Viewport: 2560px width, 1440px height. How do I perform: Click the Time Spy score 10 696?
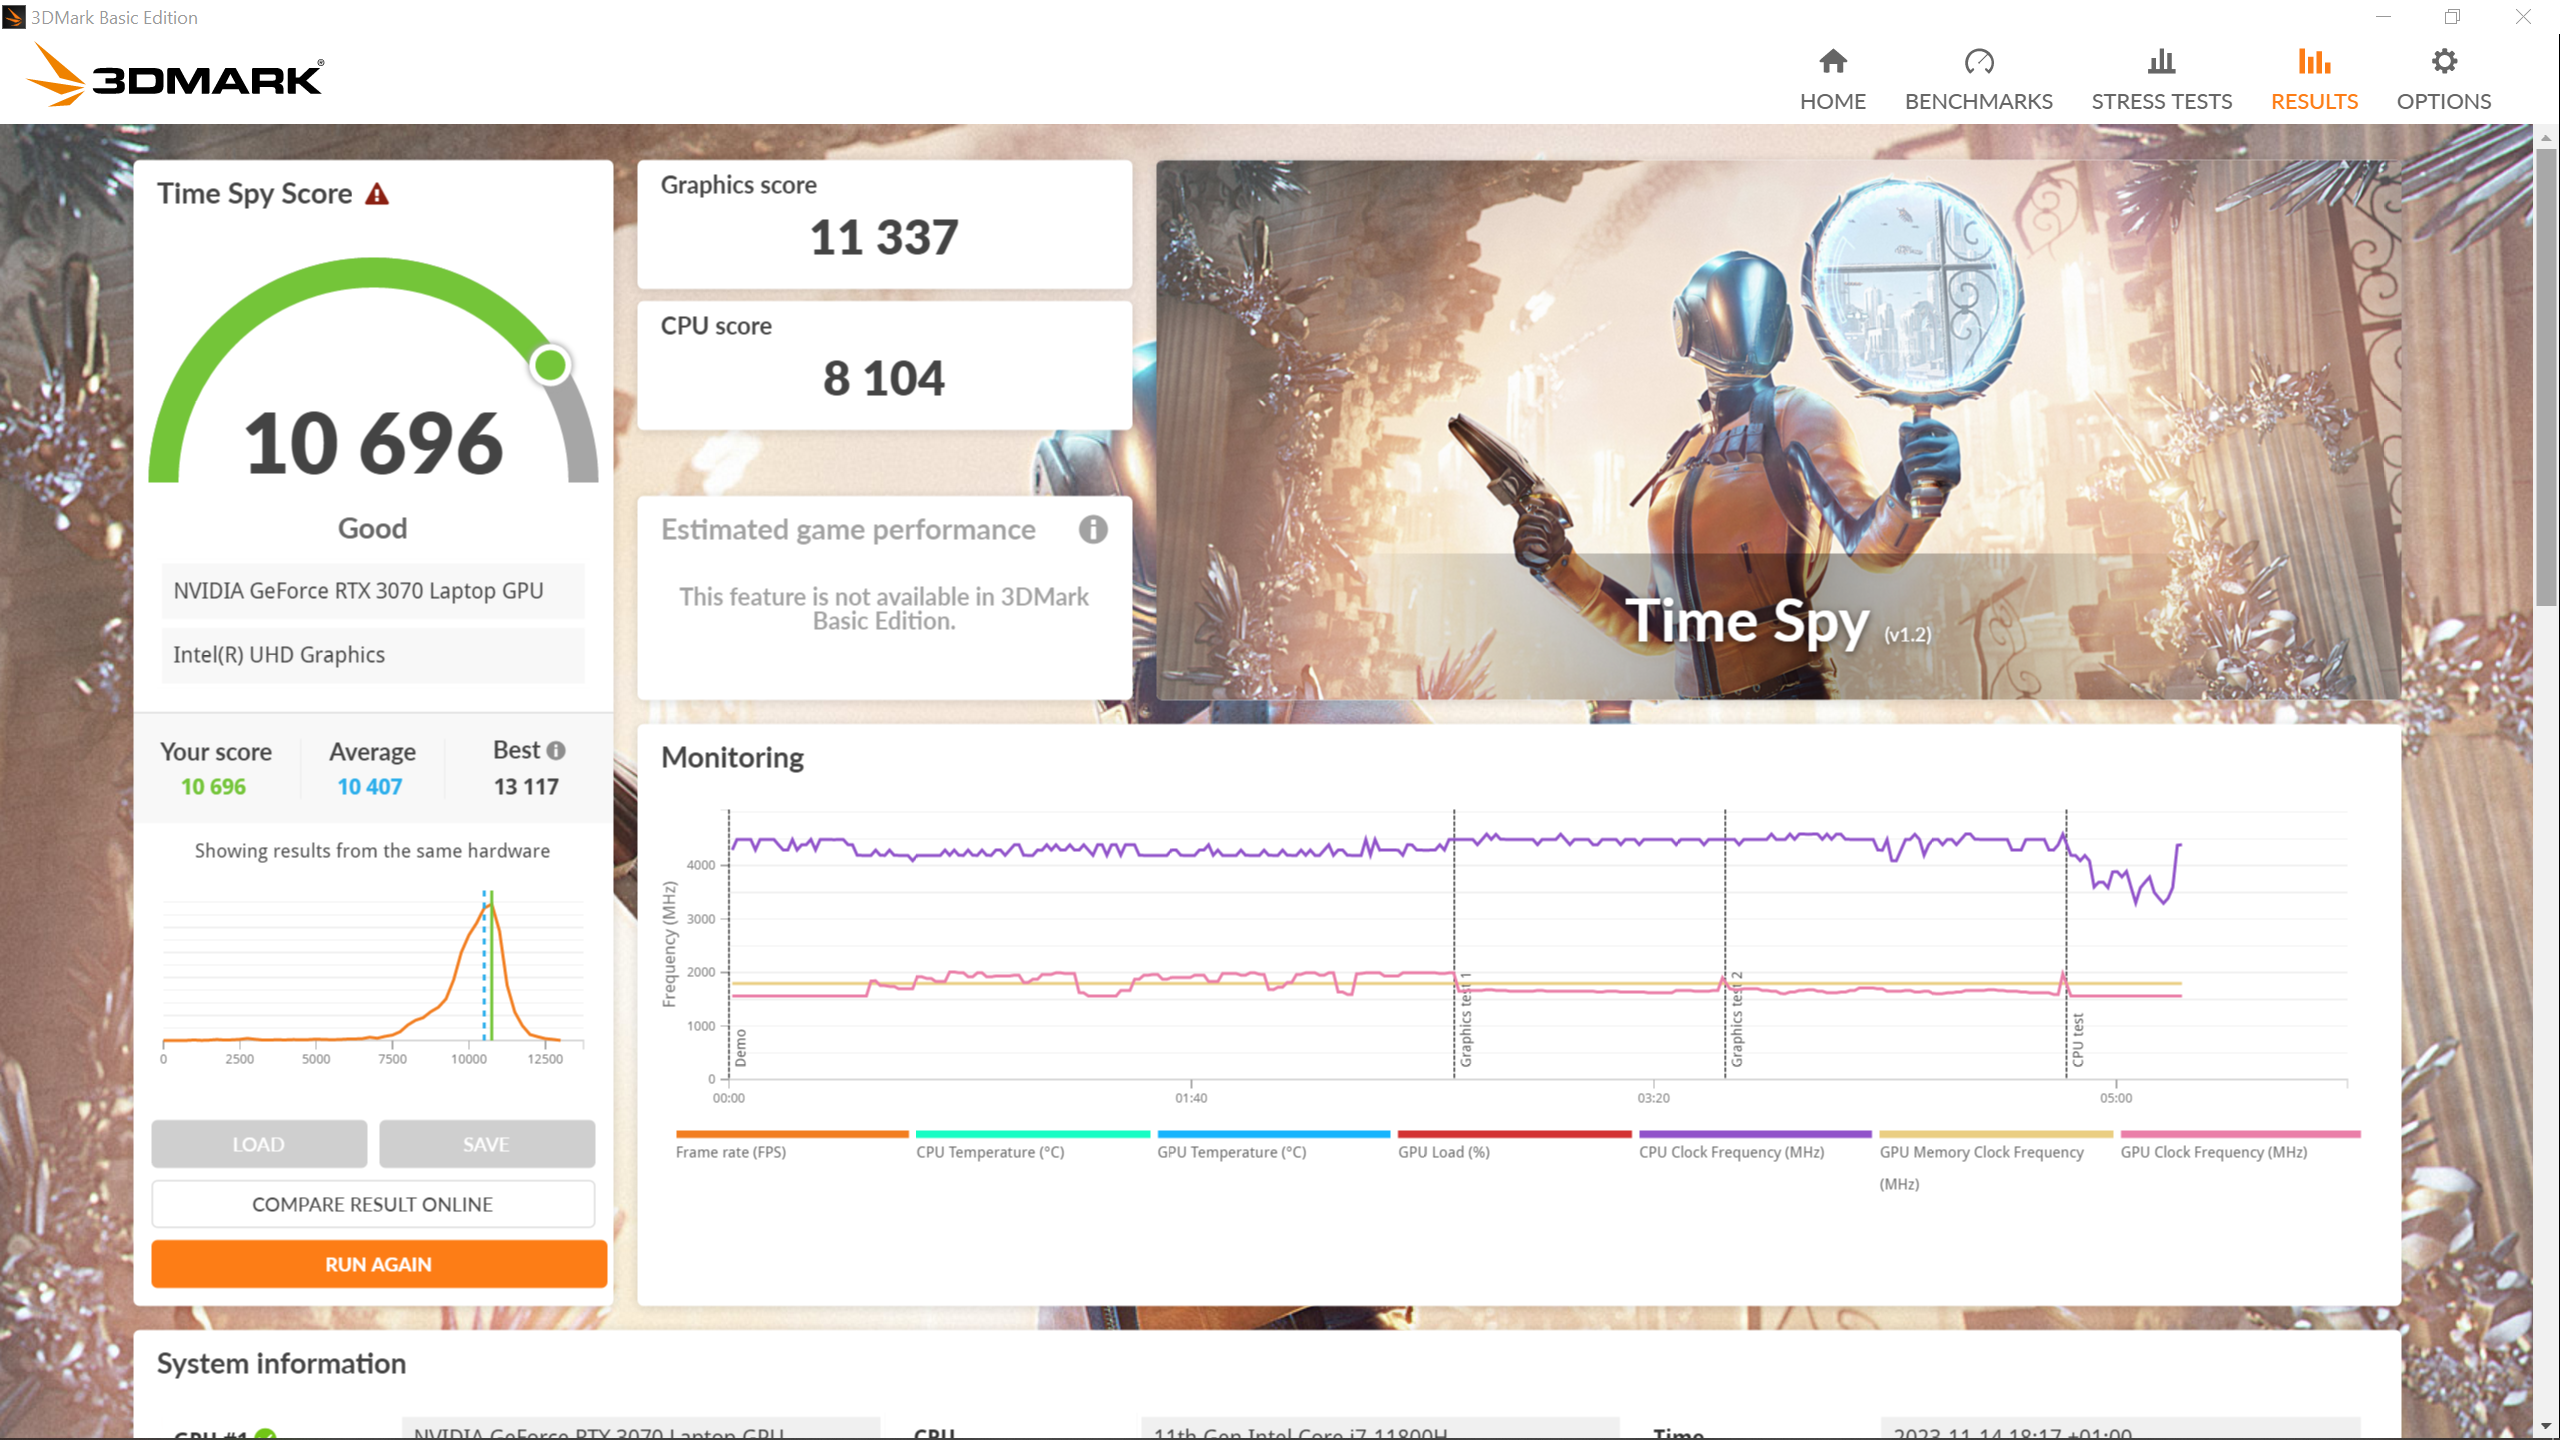[374, 443]
